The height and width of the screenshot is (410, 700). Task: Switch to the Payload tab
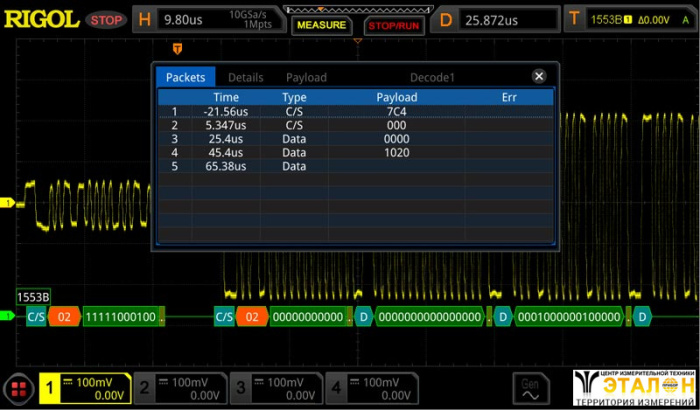click(306, 77)
